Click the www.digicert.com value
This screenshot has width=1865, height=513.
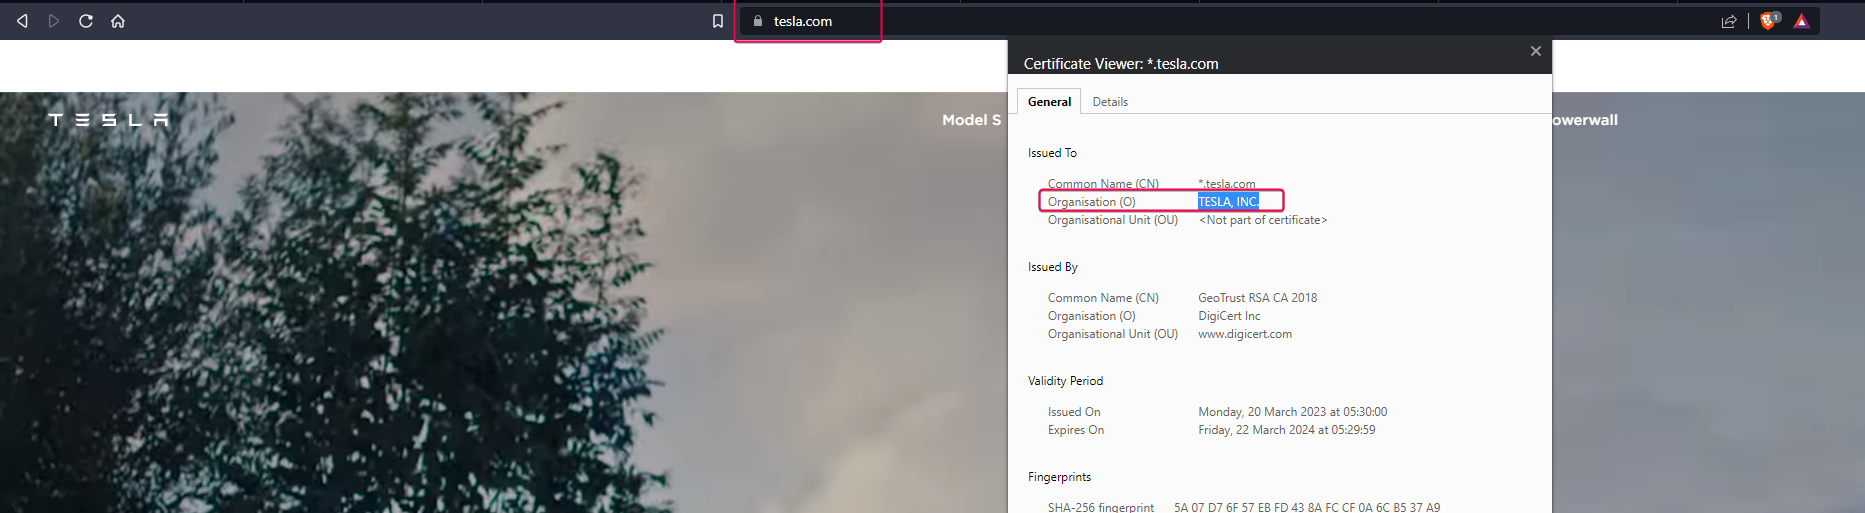(x=1245, y=334)
